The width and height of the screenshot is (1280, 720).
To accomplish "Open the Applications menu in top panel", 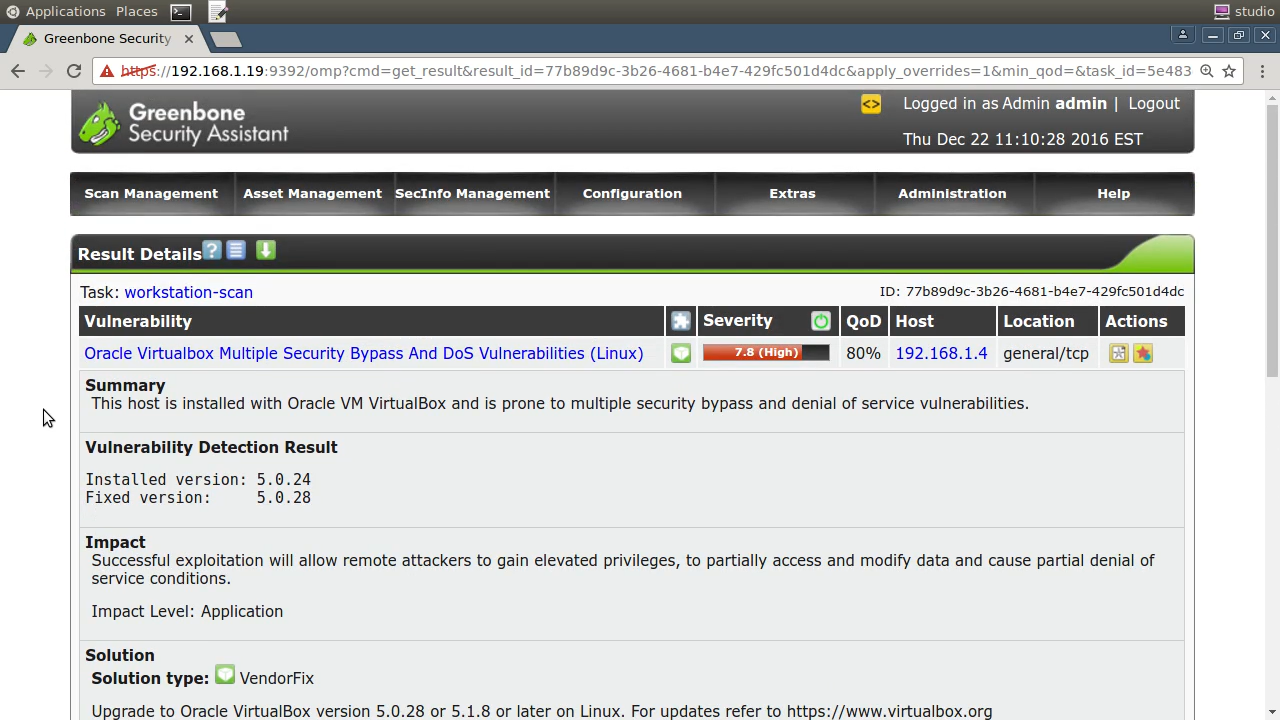I will click(x=56, y=12).
